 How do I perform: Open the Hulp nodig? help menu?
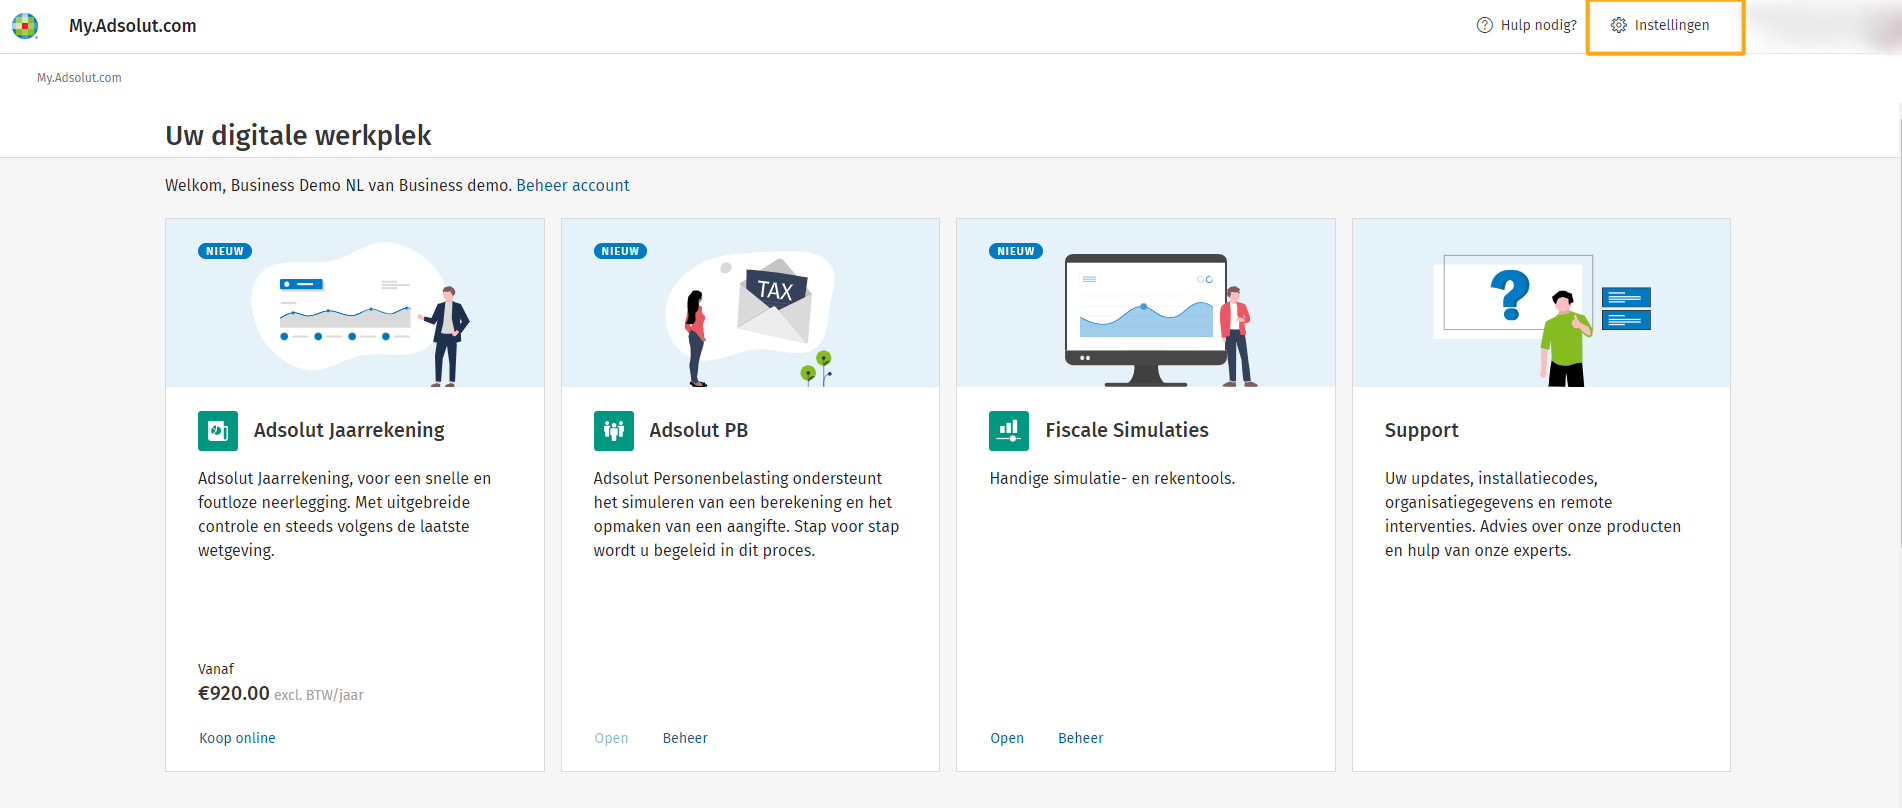[1527, 25]
